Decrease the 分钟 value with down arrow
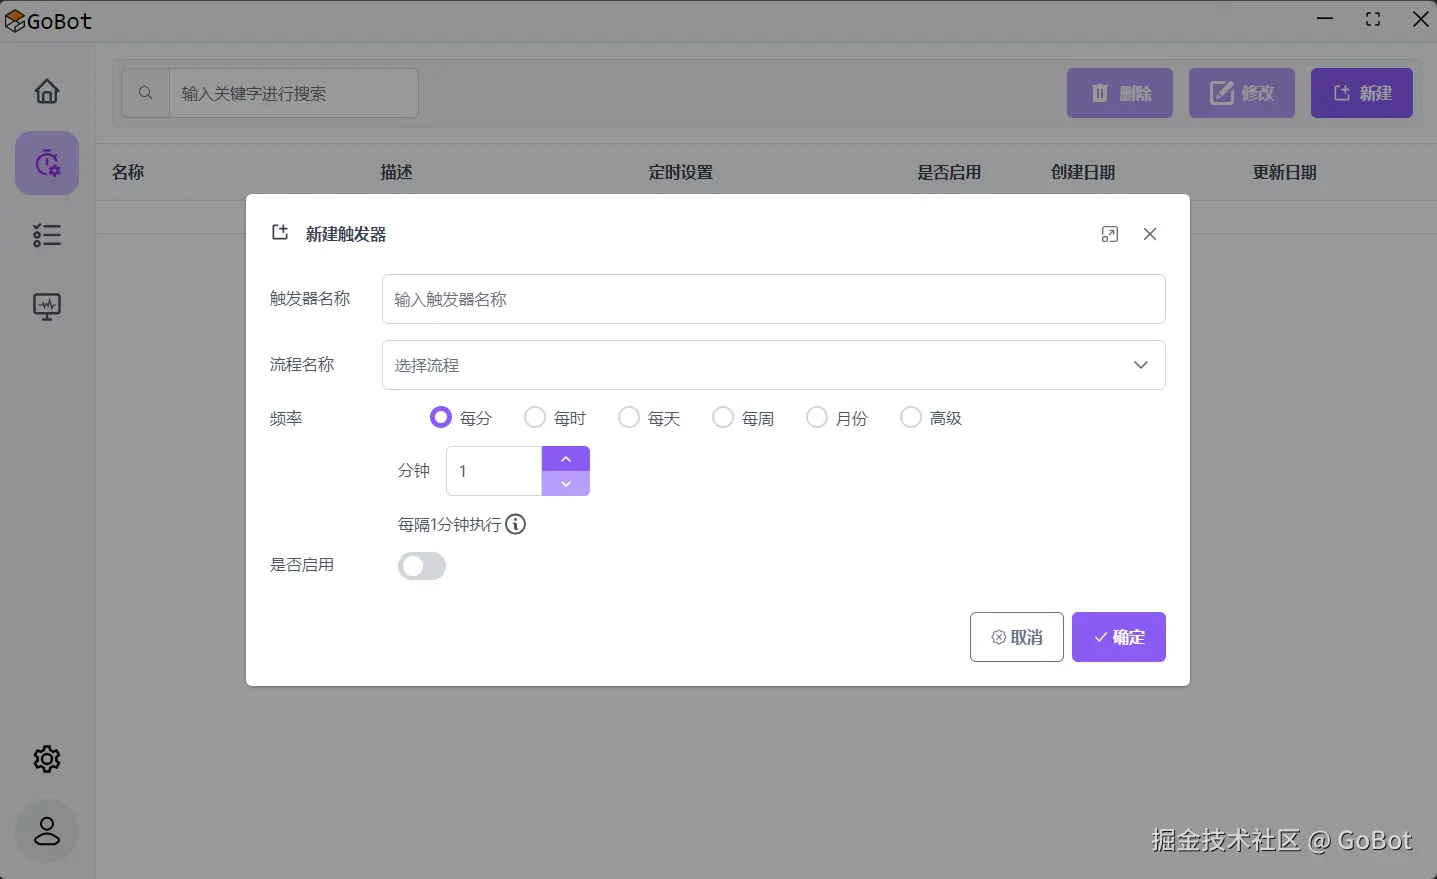The width and height of the screenshot is (1437, 879). (566, 484)
